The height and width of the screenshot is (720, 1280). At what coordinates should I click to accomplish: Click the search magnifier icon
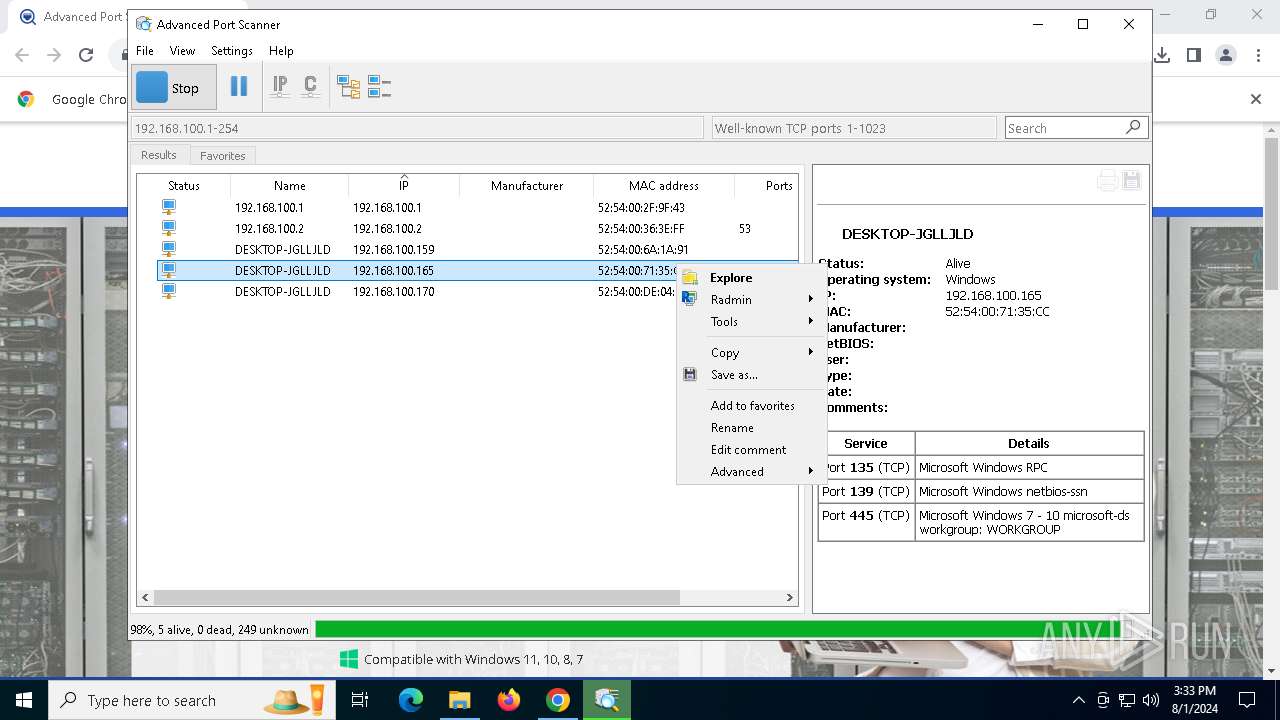[x=1133, y=127]
